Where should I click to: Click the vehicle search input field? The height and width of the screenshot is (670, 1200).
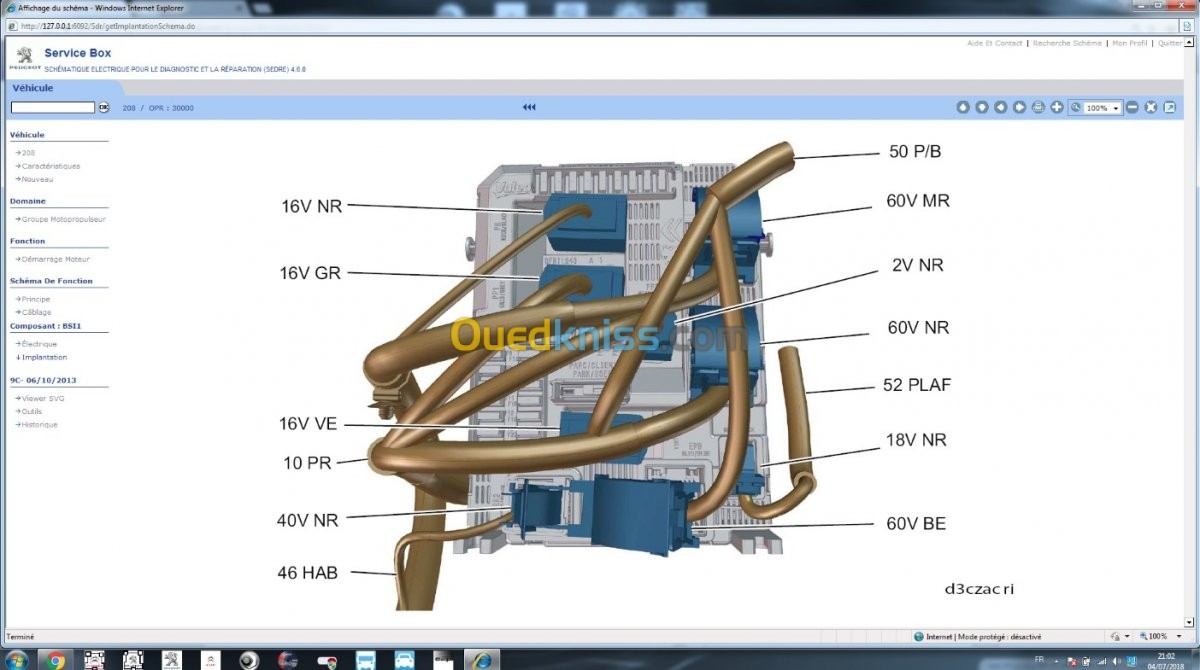click(x=53, y=107)
